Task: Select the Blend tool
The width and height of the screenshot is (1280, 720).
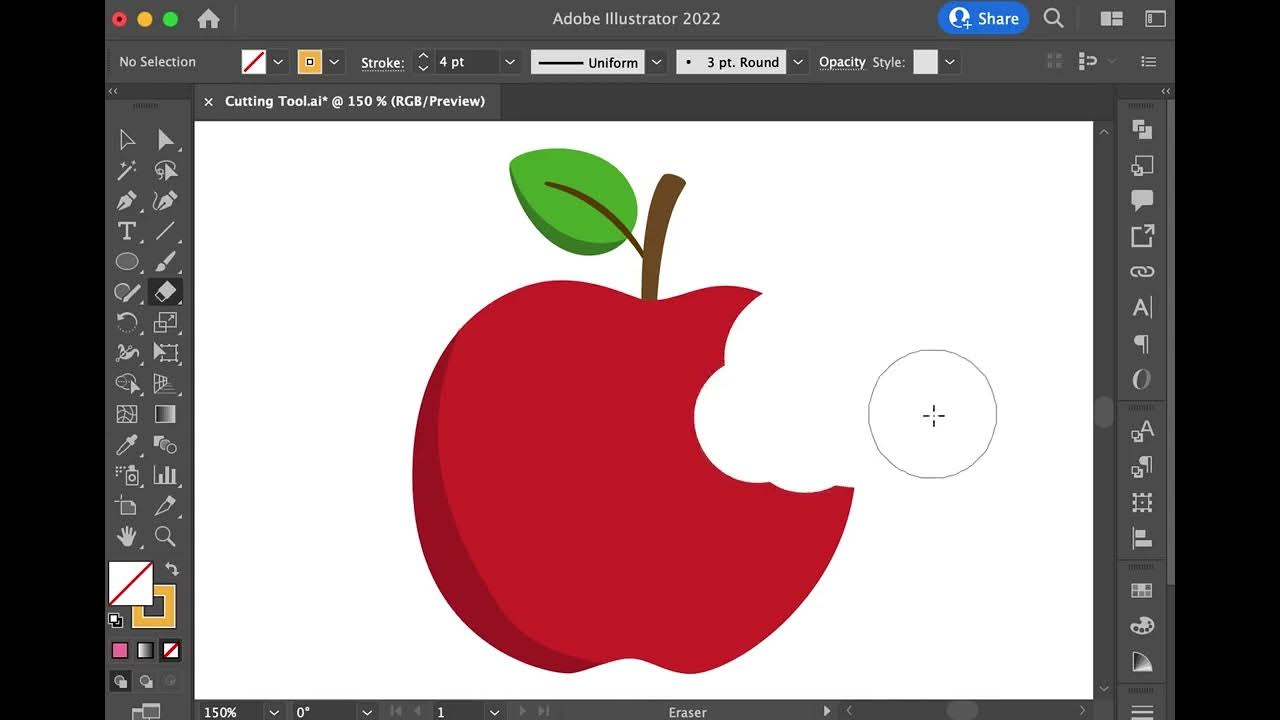Action: coord(165,444)
